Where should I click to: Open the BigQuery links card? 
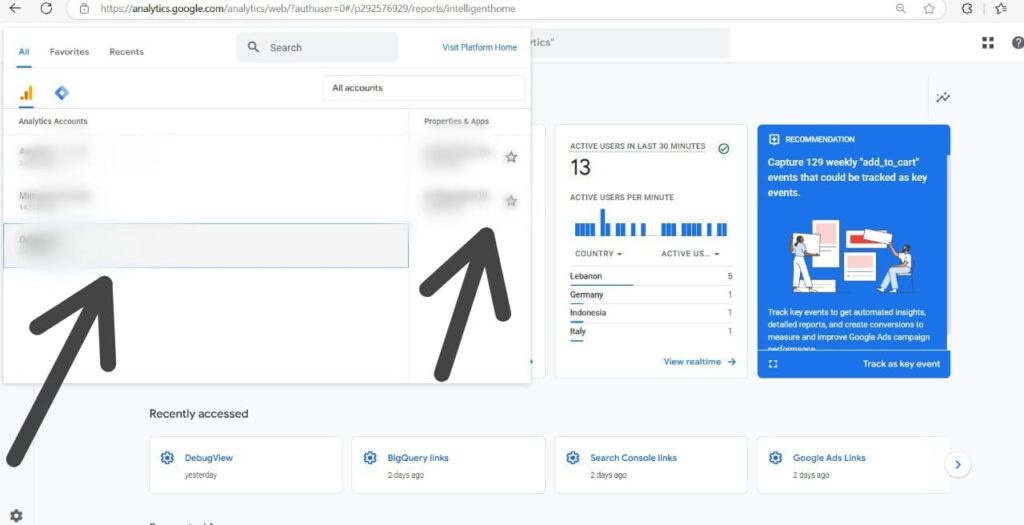(x=448, y=465)
